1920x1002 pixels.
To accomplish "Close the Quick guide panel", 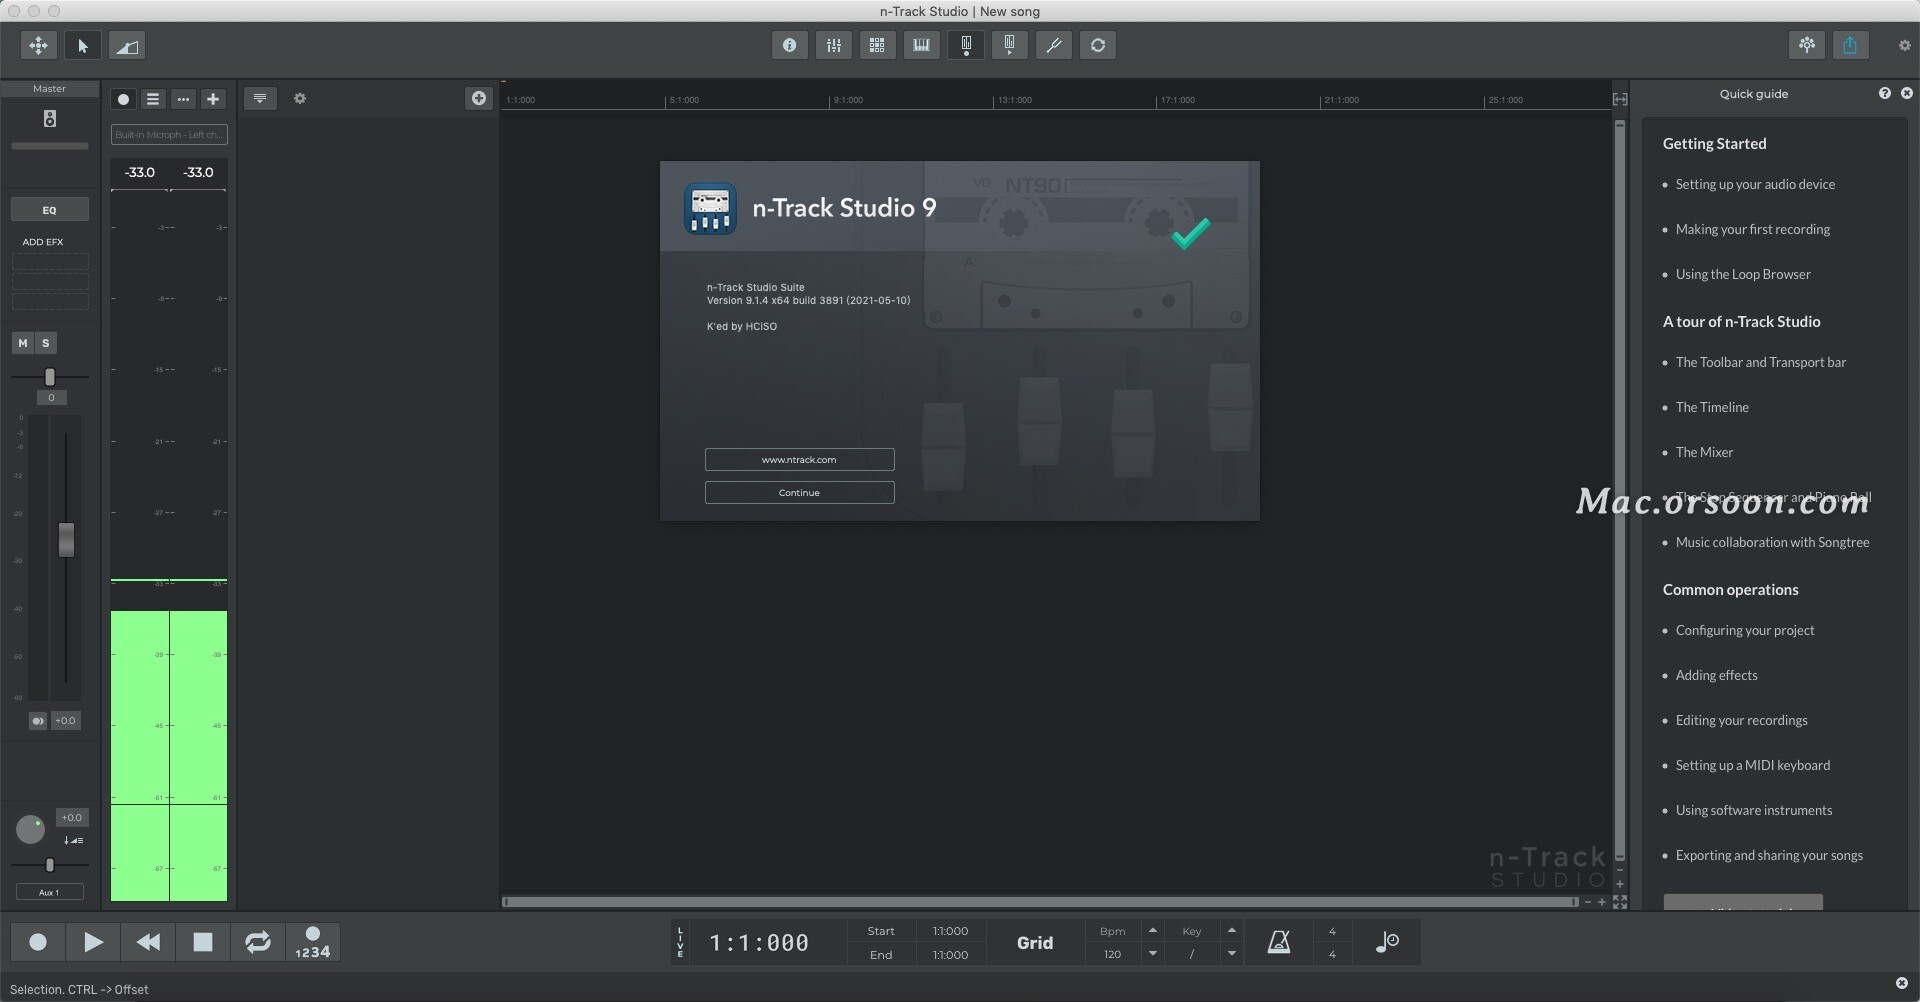I will pos(1907,93).
